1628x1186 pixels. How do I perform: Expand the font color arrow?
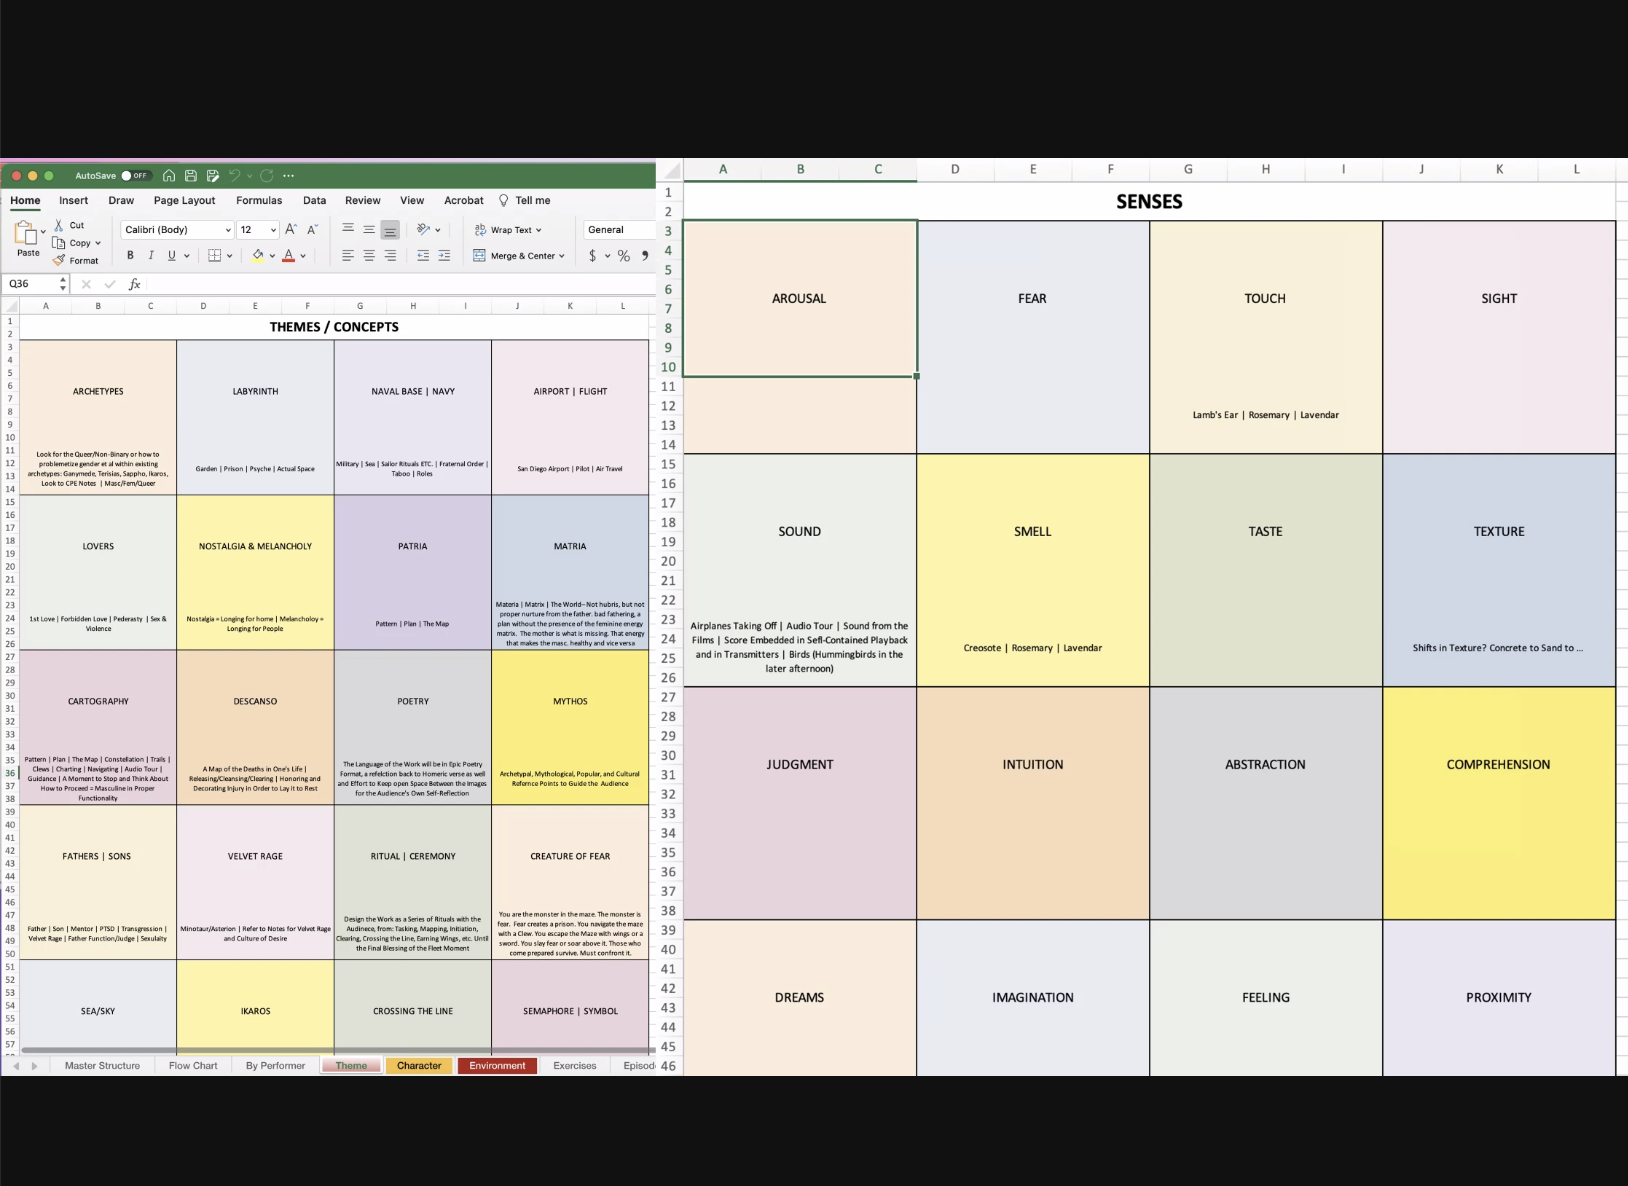303,256
